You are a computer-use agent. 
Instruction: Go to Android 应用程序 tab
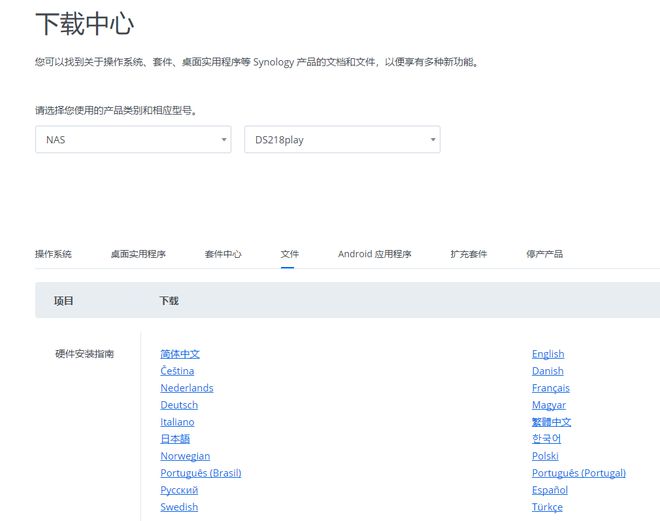click(374, 254)
